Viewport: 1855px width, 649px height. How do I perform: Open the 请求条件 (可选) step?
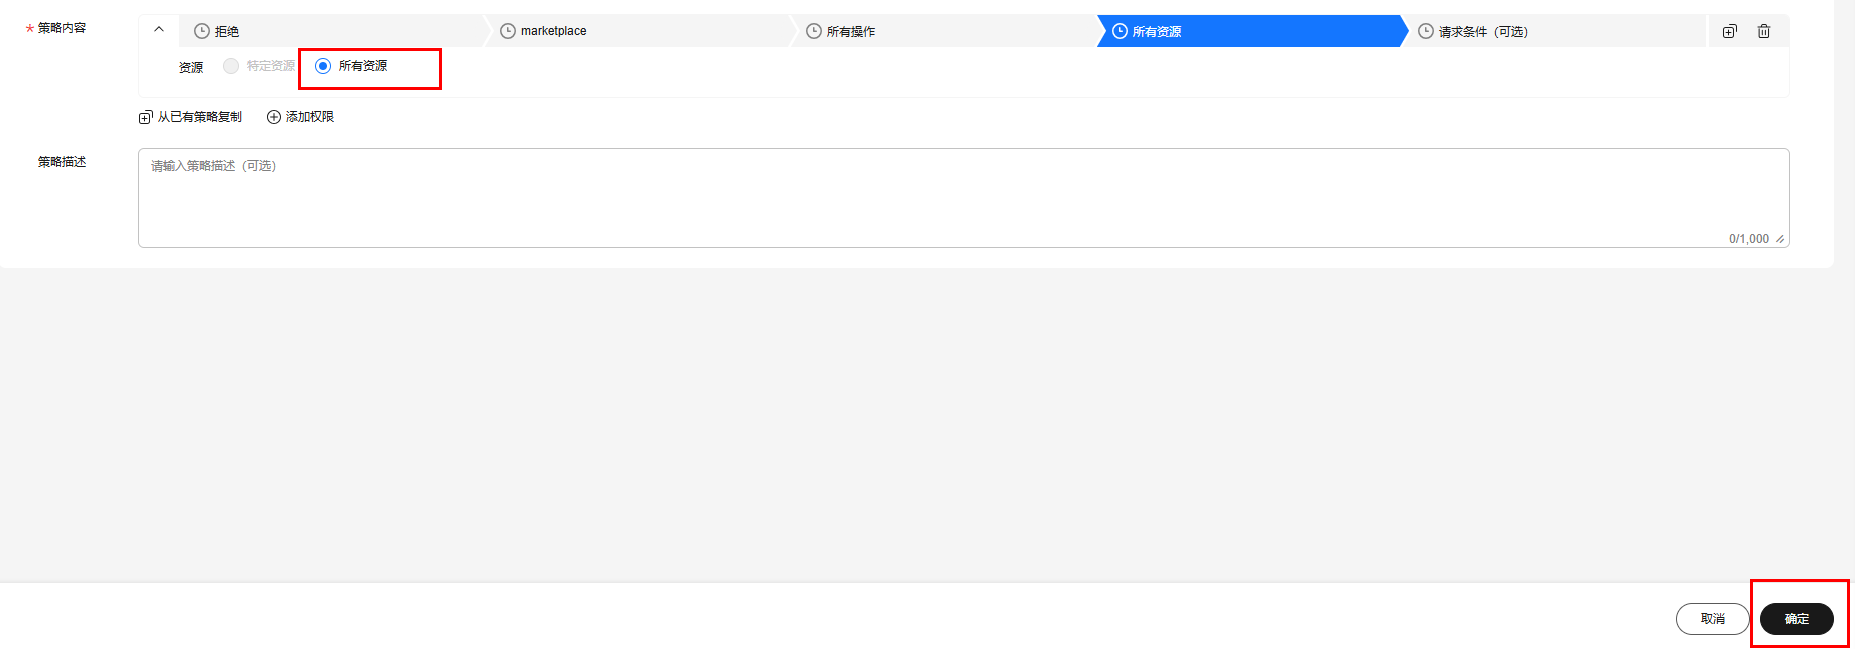pyautogui.click(x=1483, y=31)
